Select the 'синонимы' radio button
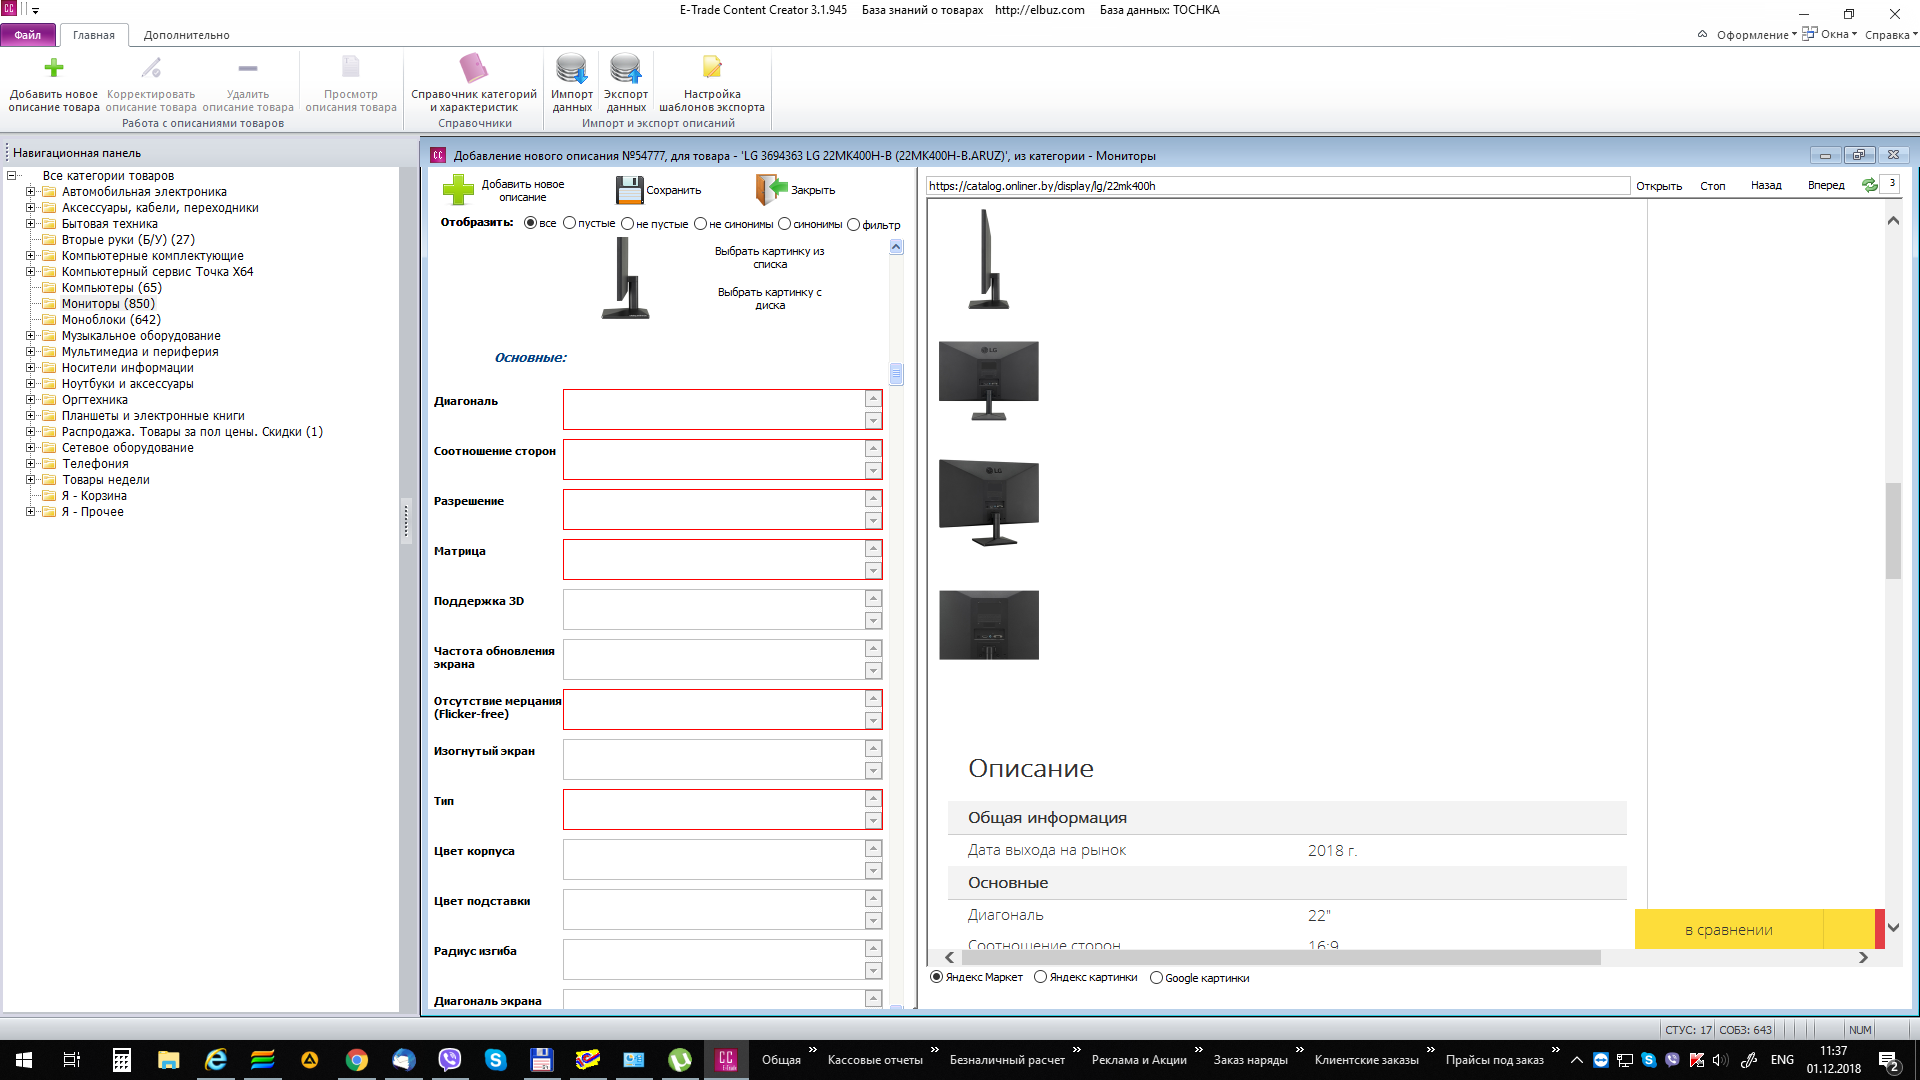 (x=784, y=224)
